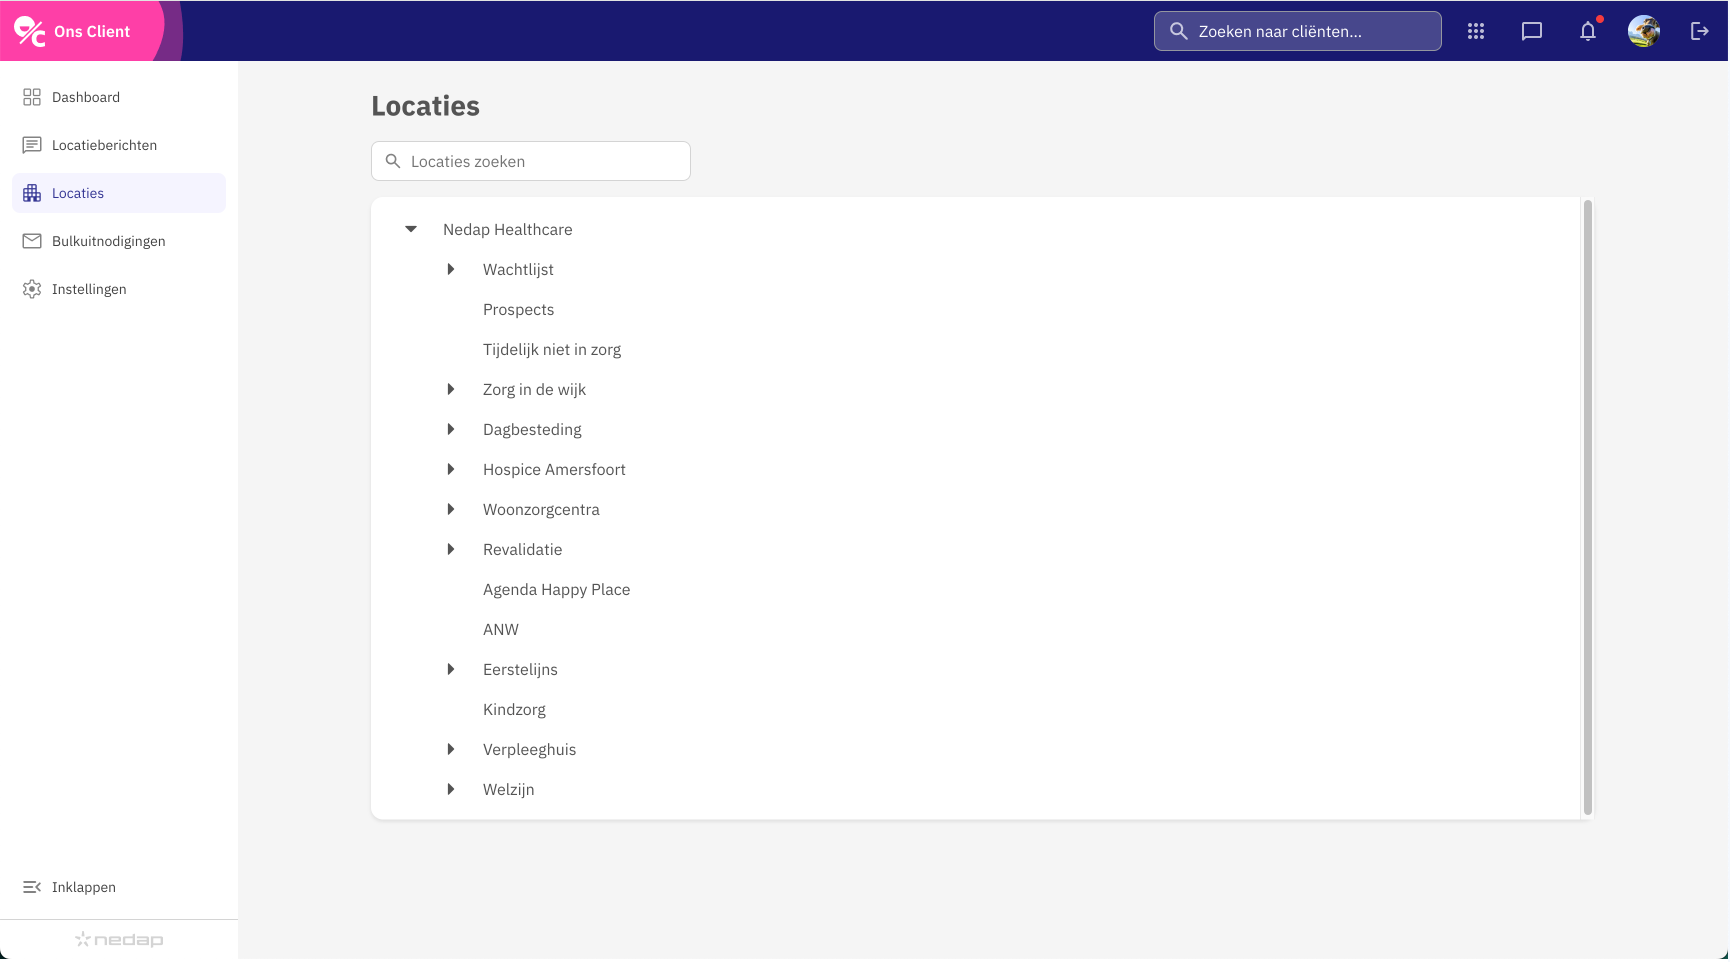Click the Inklappen collapse icon

tap(32, 887)
